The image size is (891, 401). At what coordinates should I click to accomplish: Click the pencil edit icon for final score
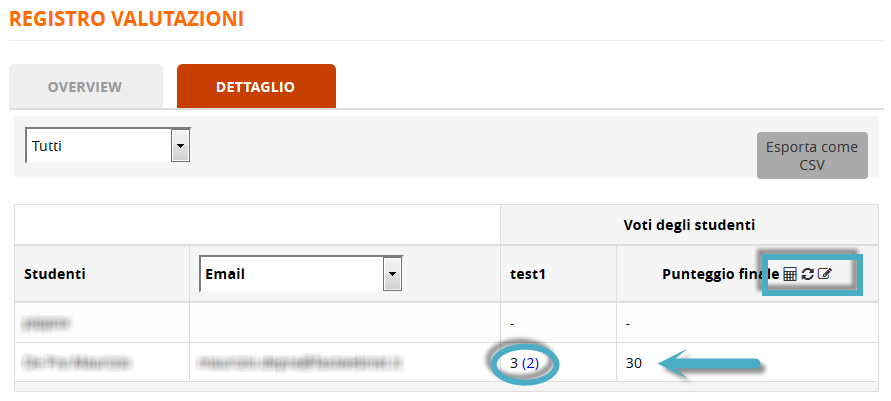(x=825, y=274)
